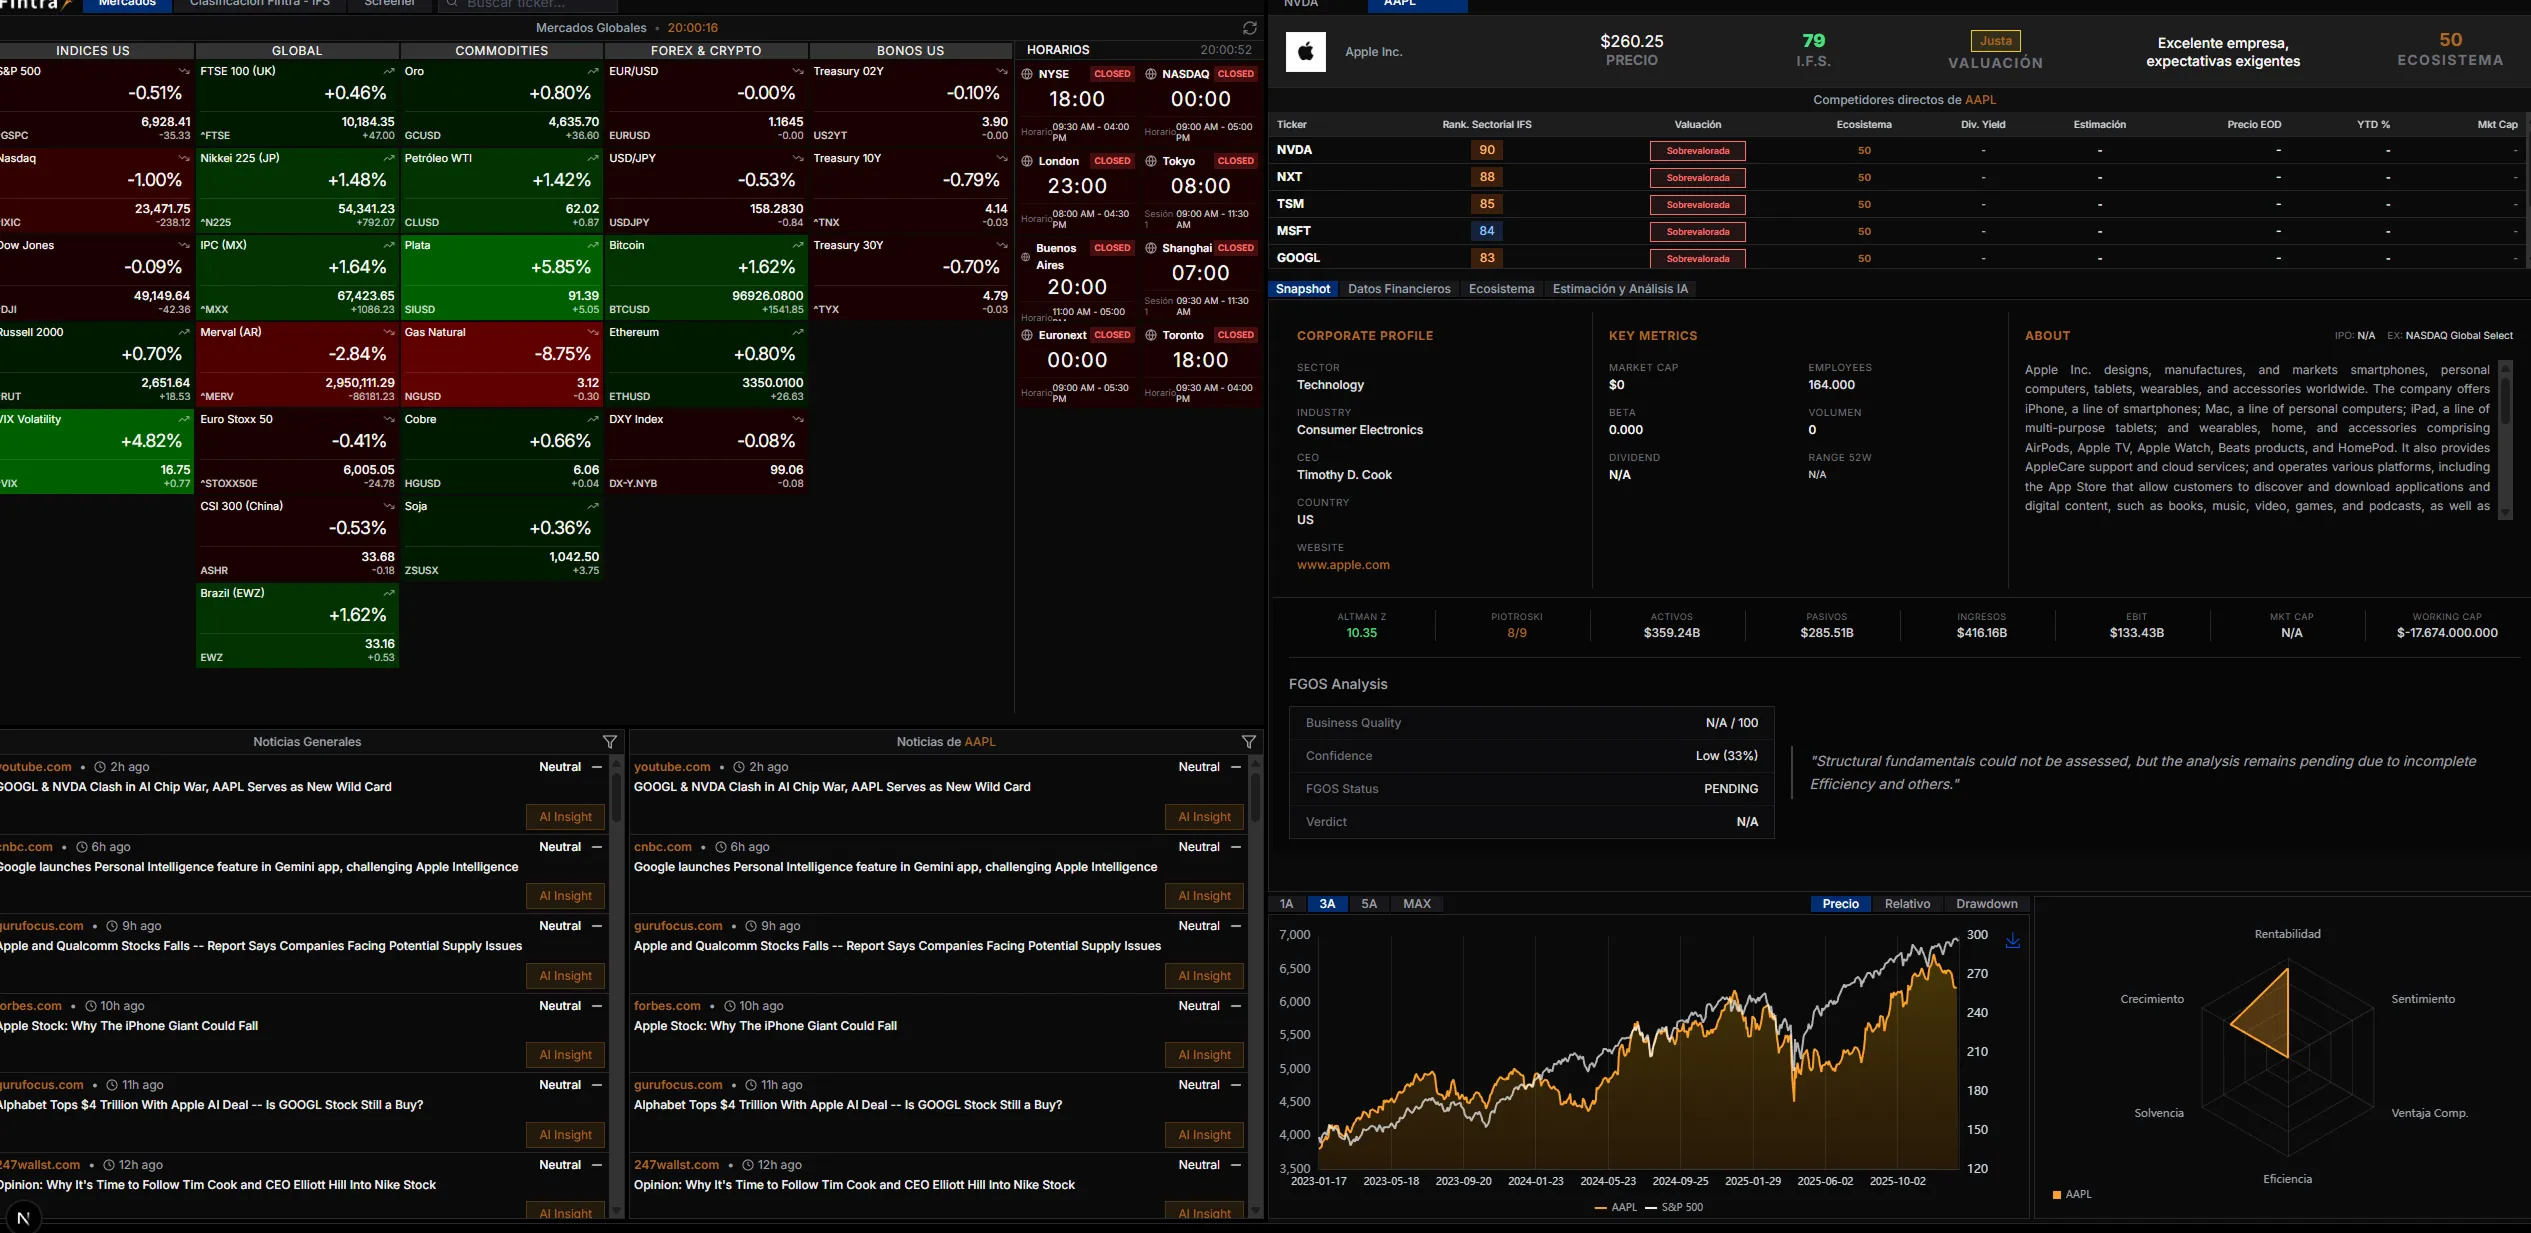Select the Estimación y Análisis IA tab
This screenshot has height=1233, width=2531.
point(1620,288)
